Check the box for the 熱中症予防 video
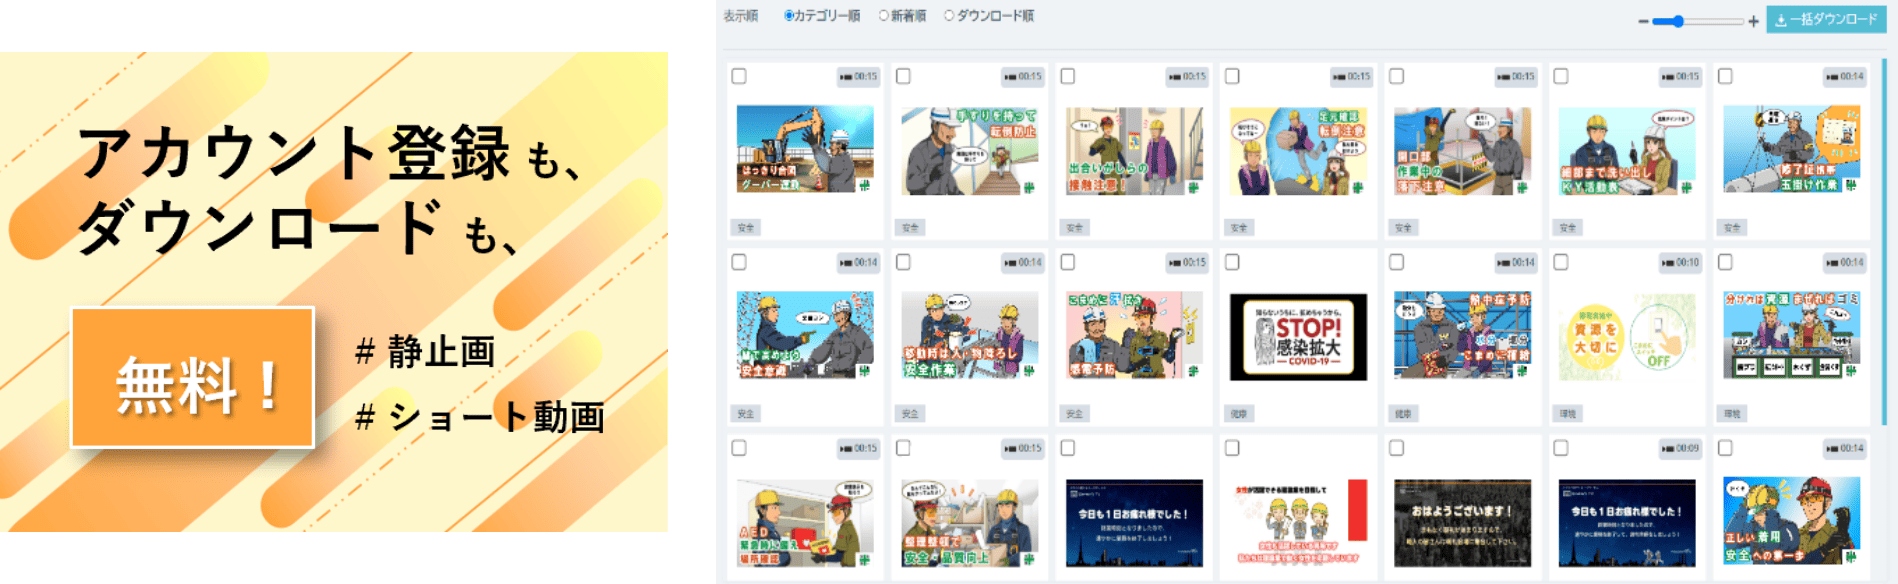Viewport: 1898px width, 584px height. (1397, 262)
